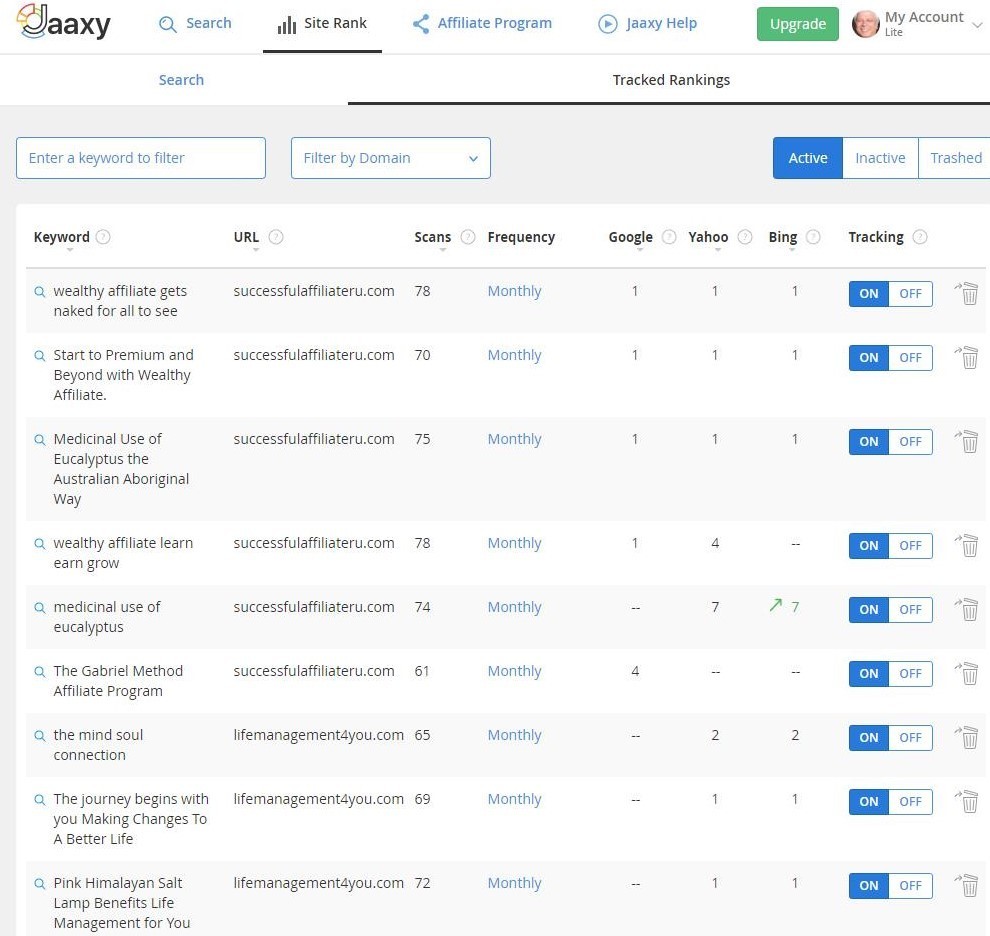
Task: Show Trashed keywords
Action: 955,158
